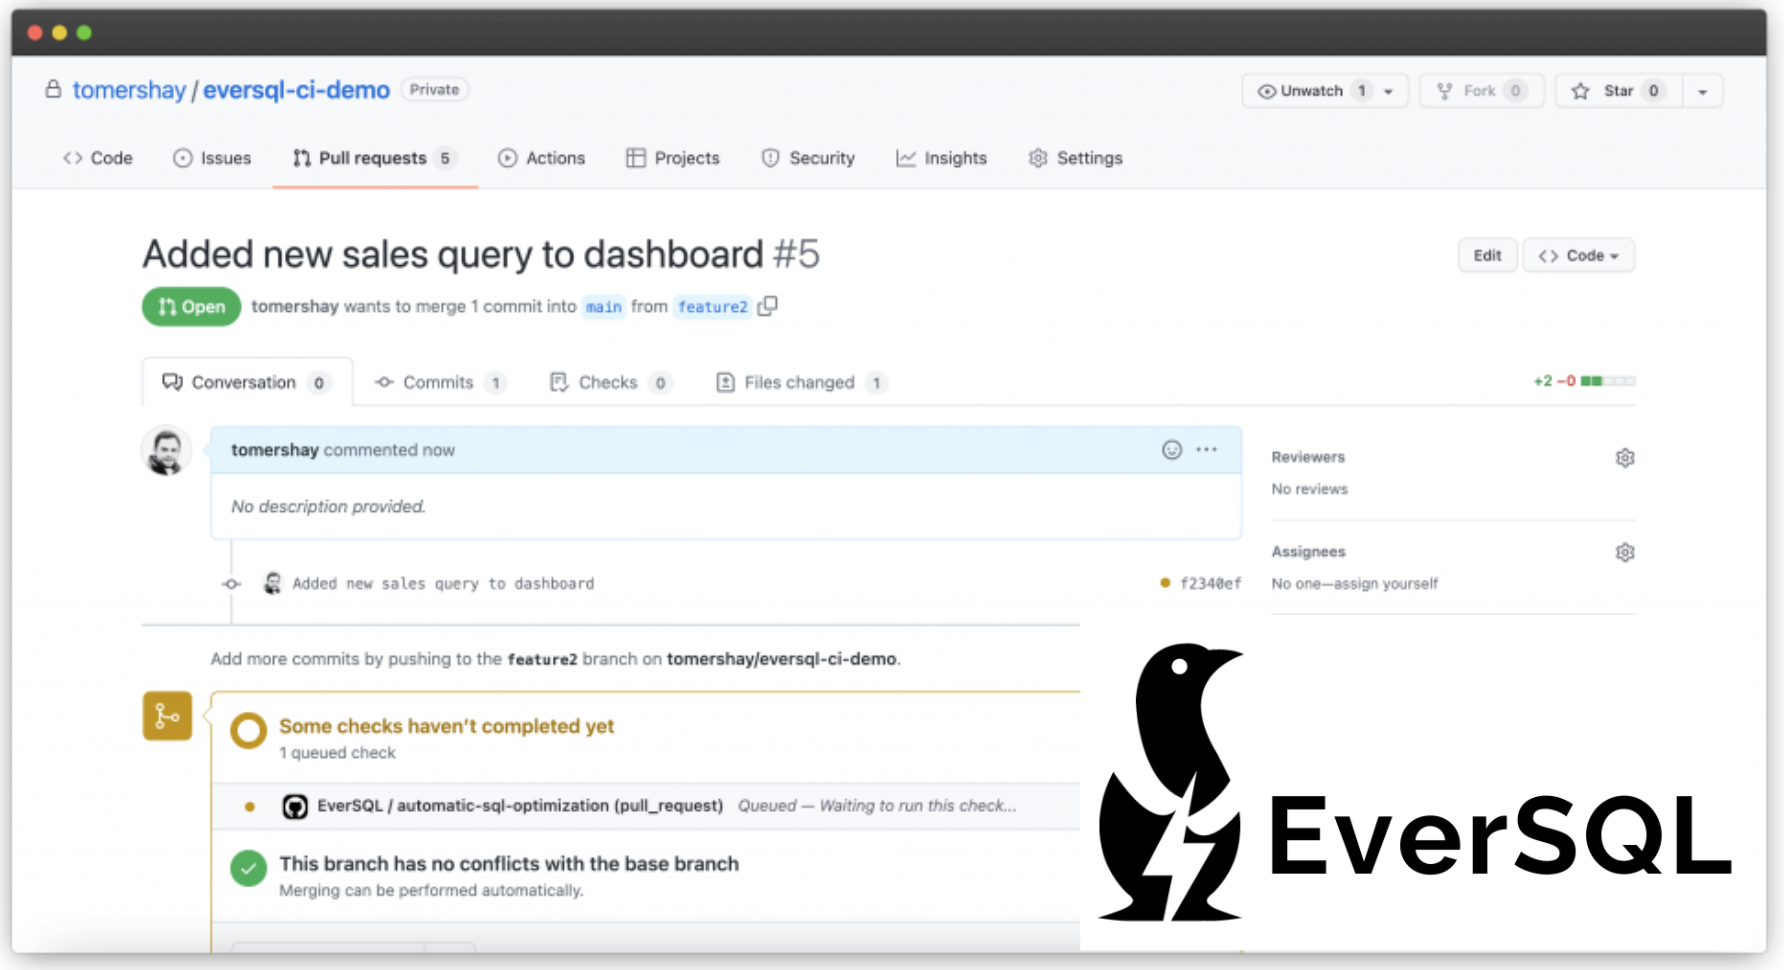This screenshot has width=1784, height=970.
Task: Switch to the Commits tab
Action: click(x=439, y=382)
